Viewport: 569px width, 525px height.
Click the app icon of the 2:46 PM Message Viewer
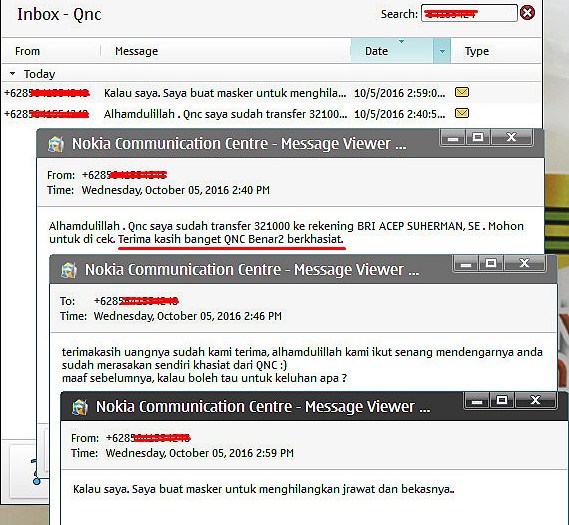(x=69, y=270)
